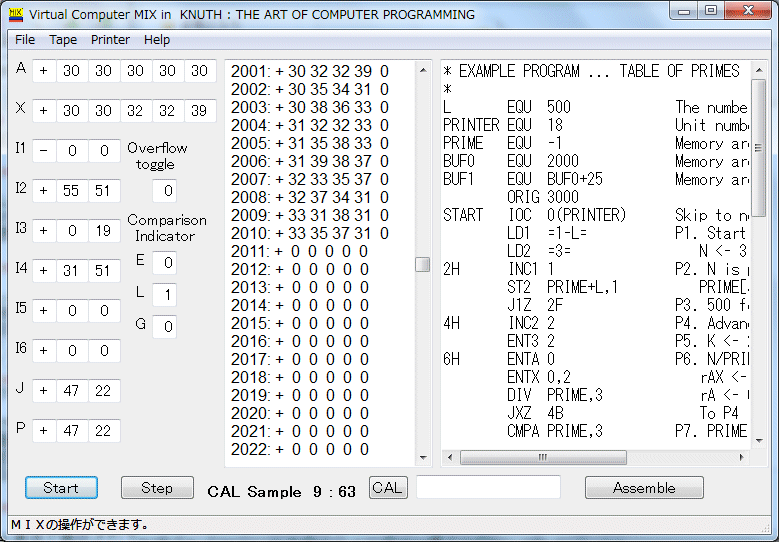
Task: Click the L comparison indicator field
Action: click(x=164, y=295)
